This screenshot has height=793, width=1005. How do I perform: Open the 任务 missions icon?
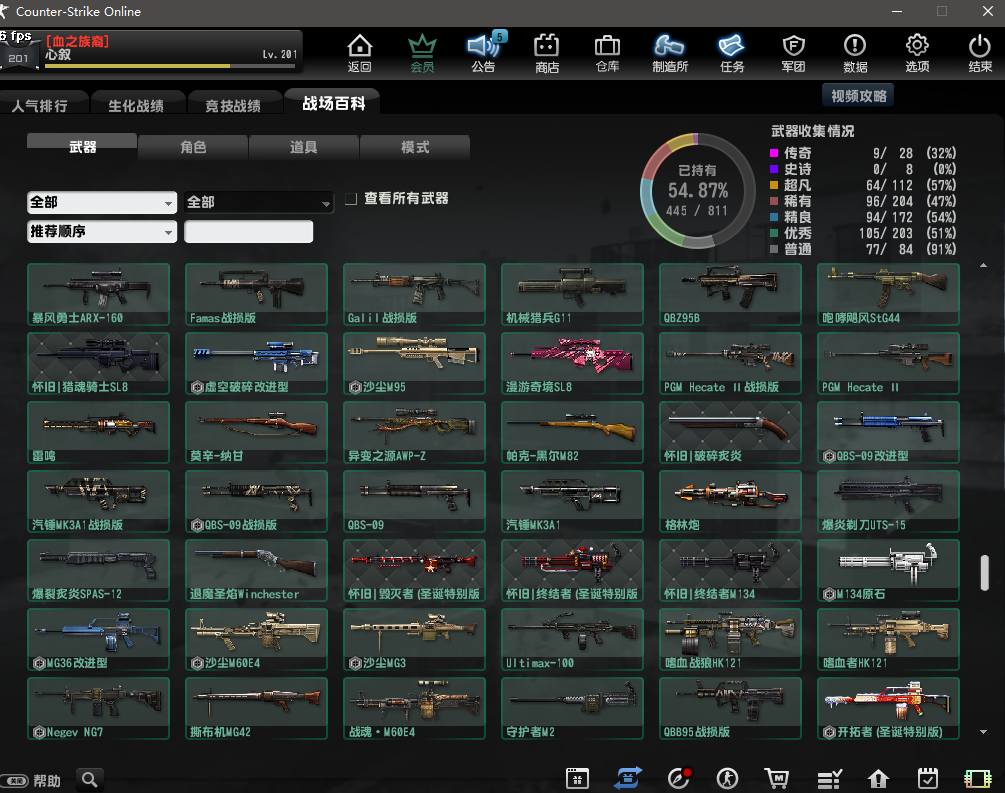click(x=731, y=53)
